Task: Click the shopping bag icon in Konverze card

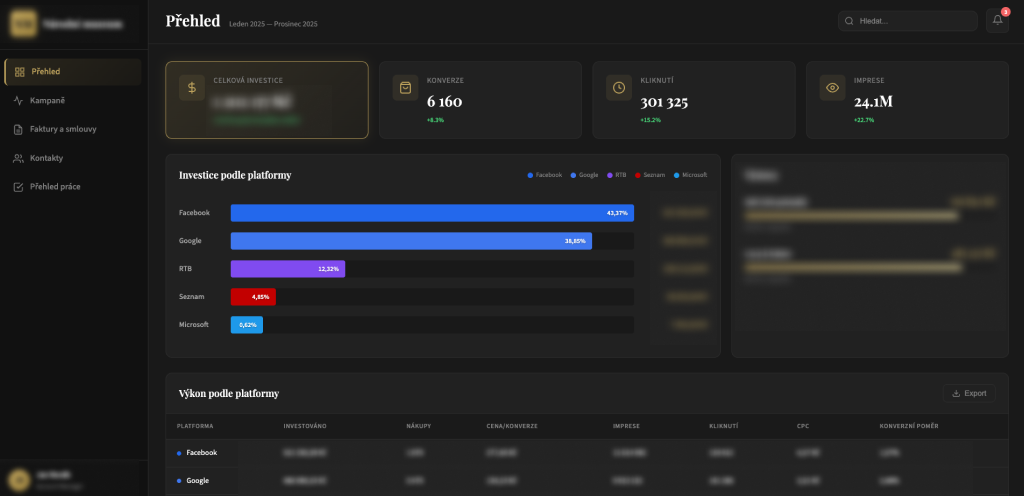Action: pos(406,88)
